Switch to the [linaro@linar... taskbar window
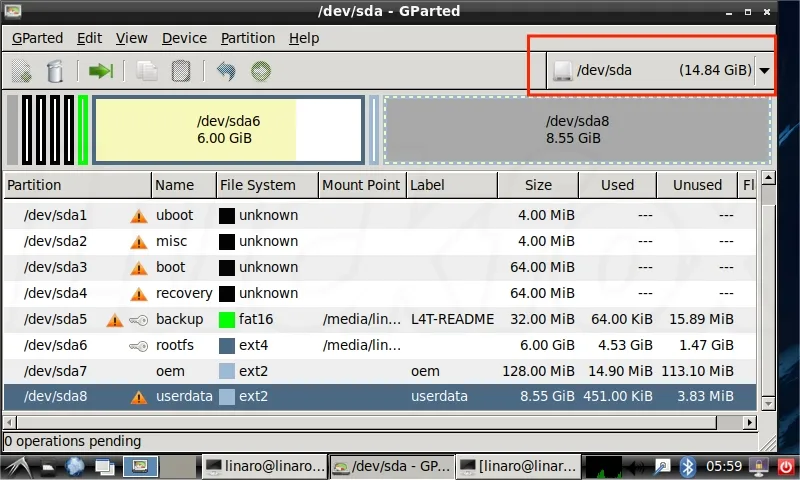The width and height of the screenshot is (800, 480). (x=516, y=467)
